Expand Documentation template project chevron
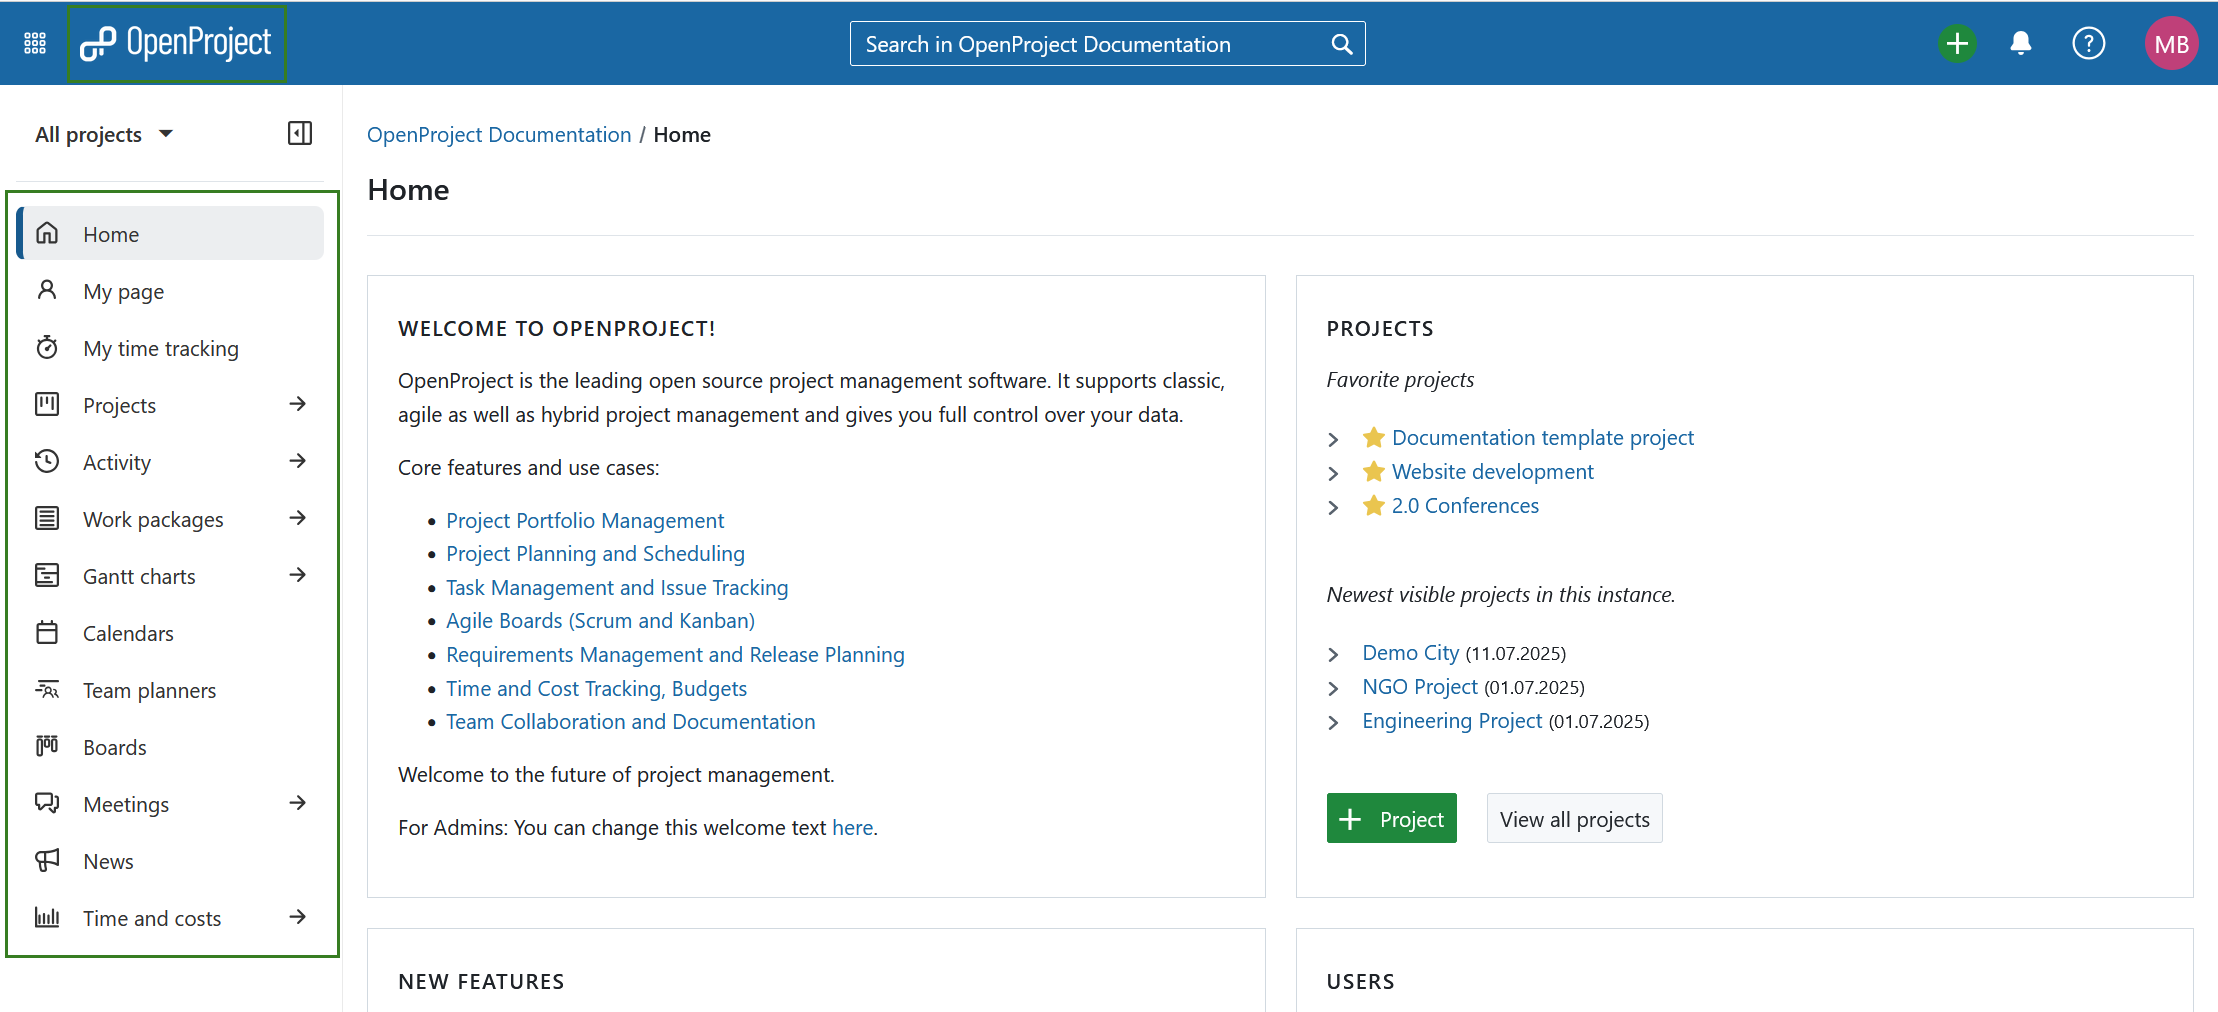 pyautogui.click(x=1333, y=439)
